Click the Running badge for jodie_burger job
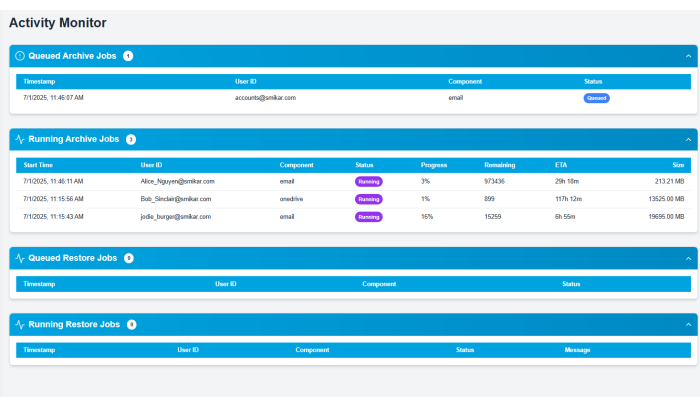Screen dimensions: 700x397 (x=369, y=217)
